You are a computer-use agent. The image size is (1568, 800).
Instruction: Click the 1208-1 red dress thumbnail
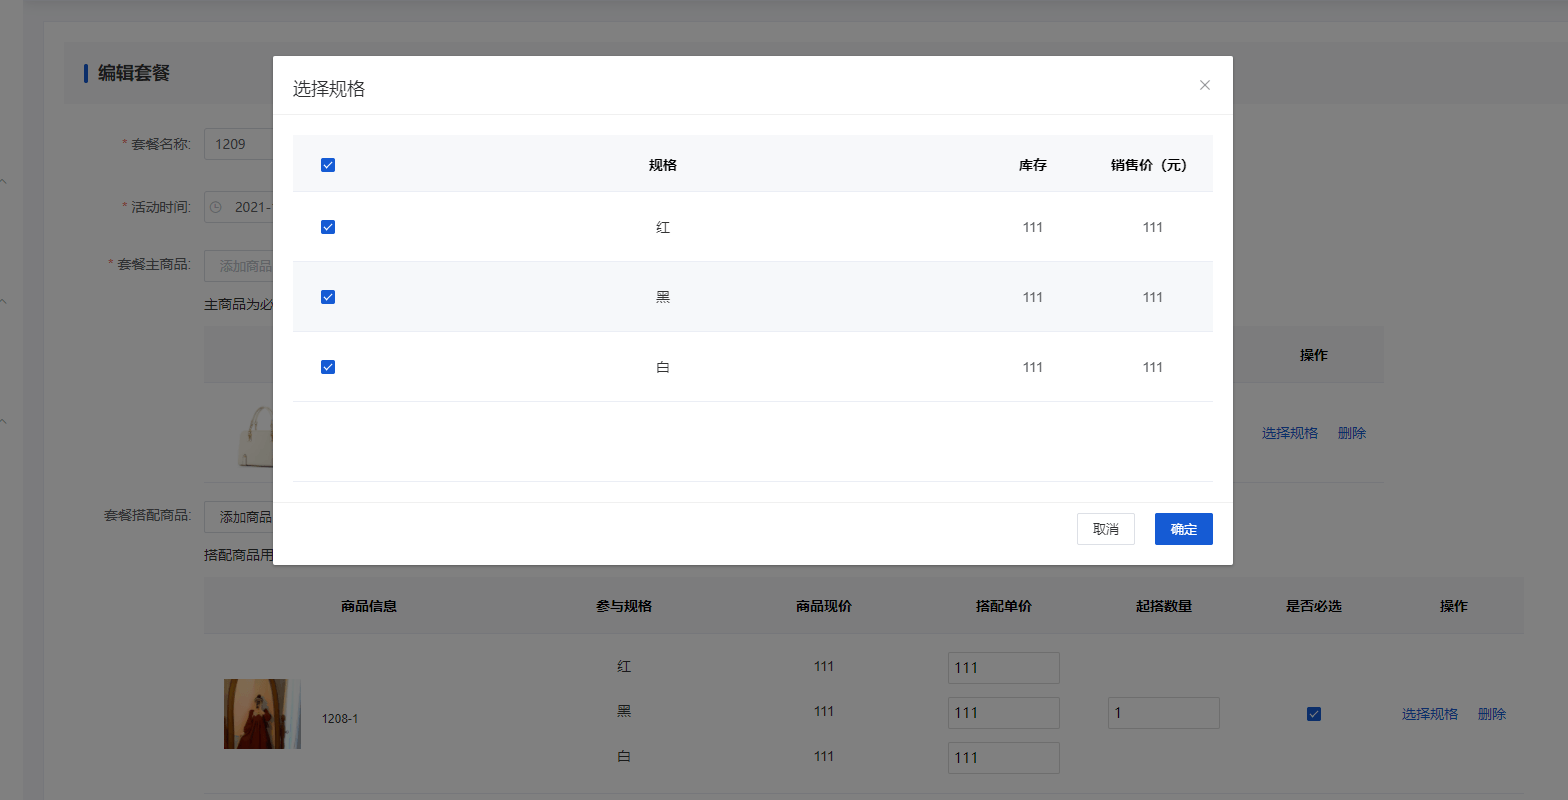point(262,714)
